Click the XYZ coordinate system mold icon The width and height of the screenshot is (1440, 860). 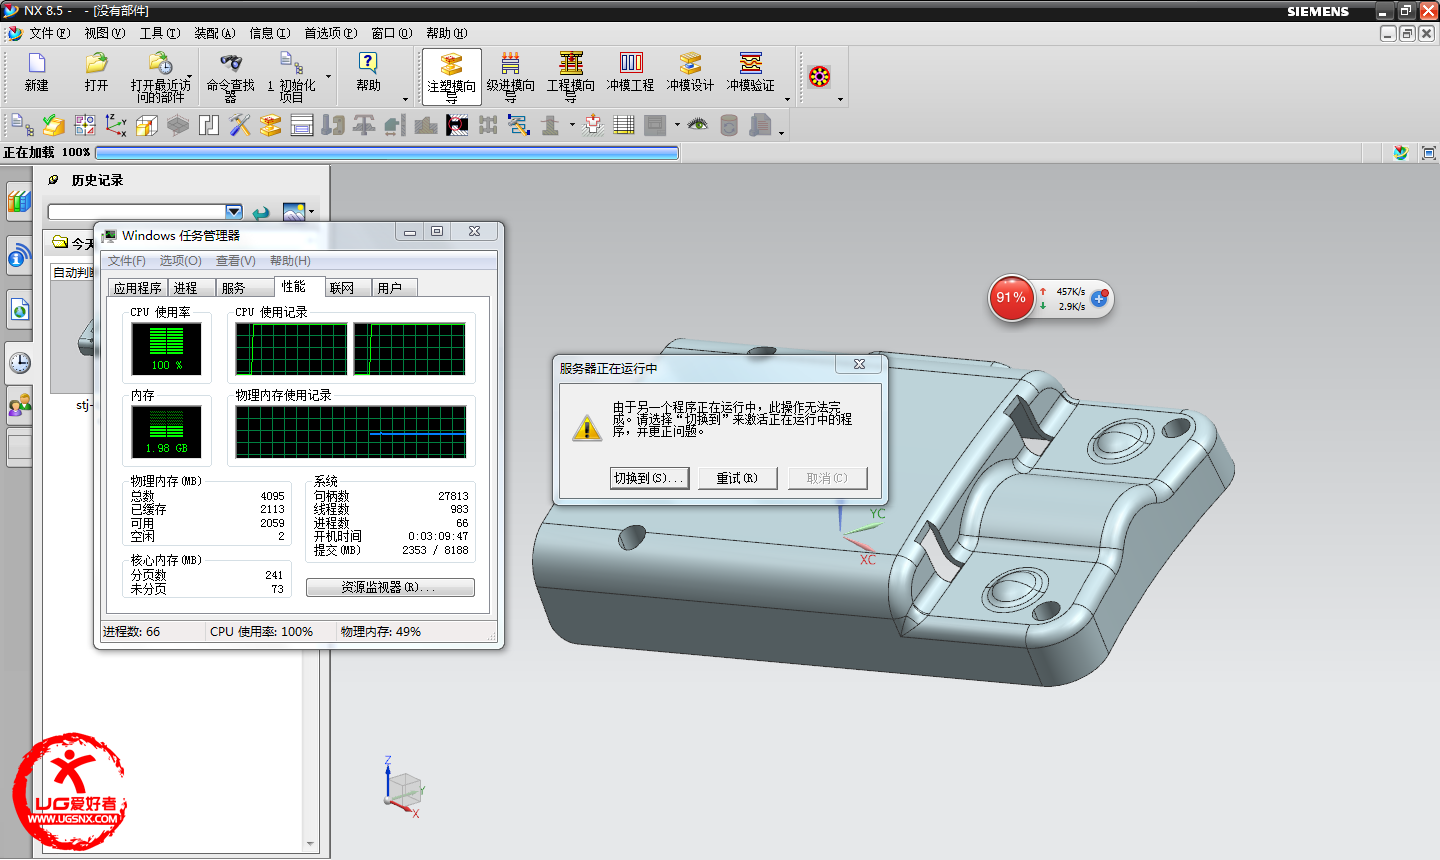[x=116, y=125]
